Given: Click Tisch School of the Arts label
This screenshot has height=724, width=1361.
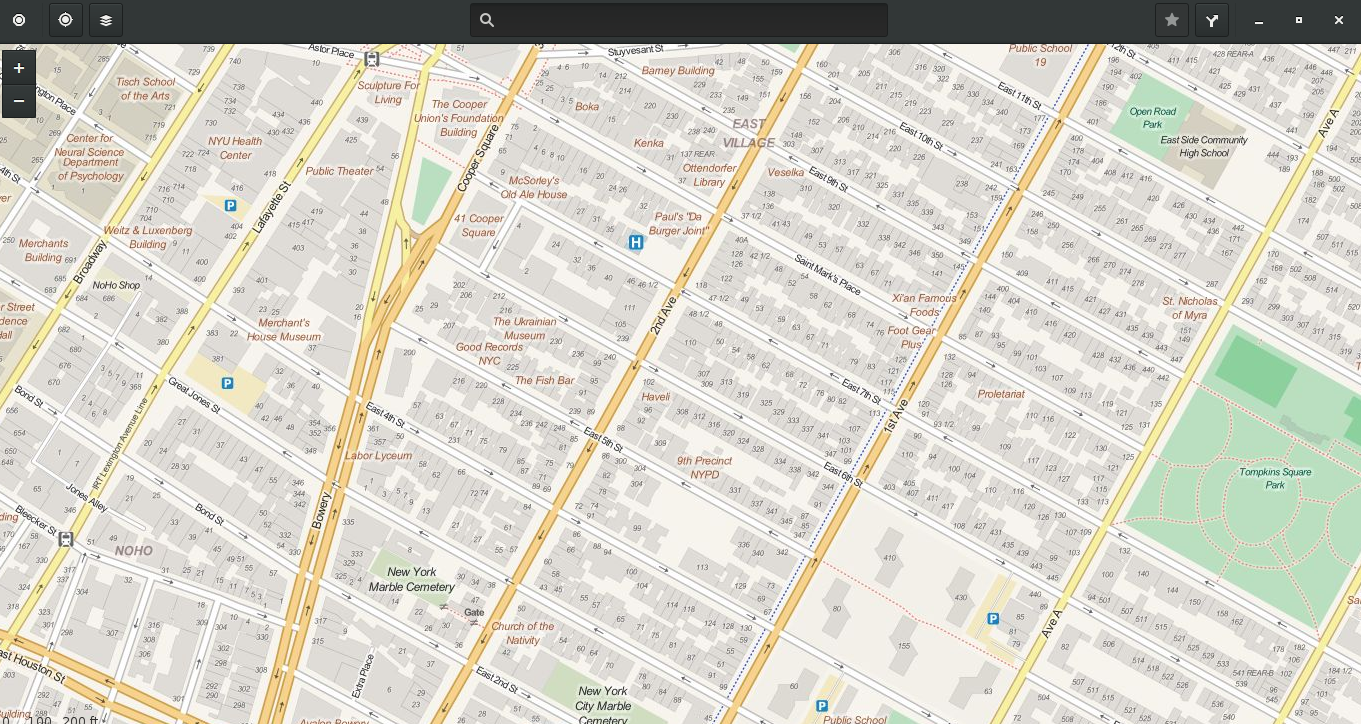Looking at the screenshot, I should click(145, 89).
